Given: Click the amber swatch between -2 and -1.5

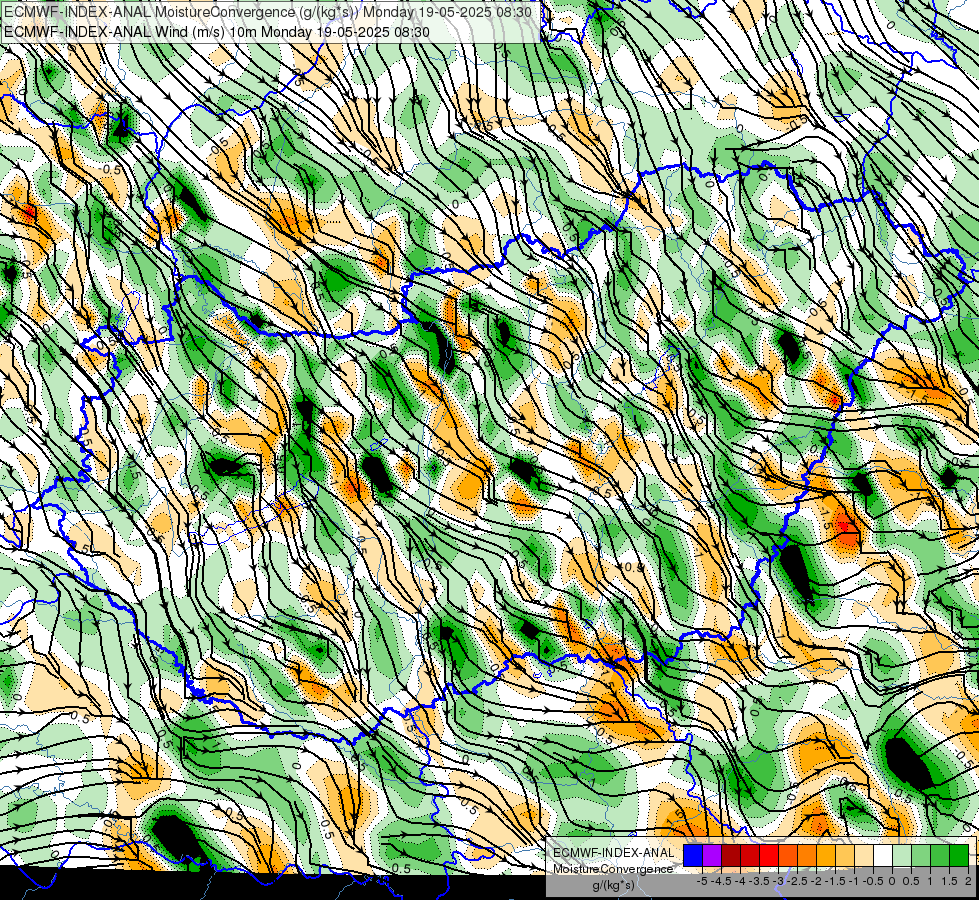Looking at the screenshot, I should tap(826, 855).
